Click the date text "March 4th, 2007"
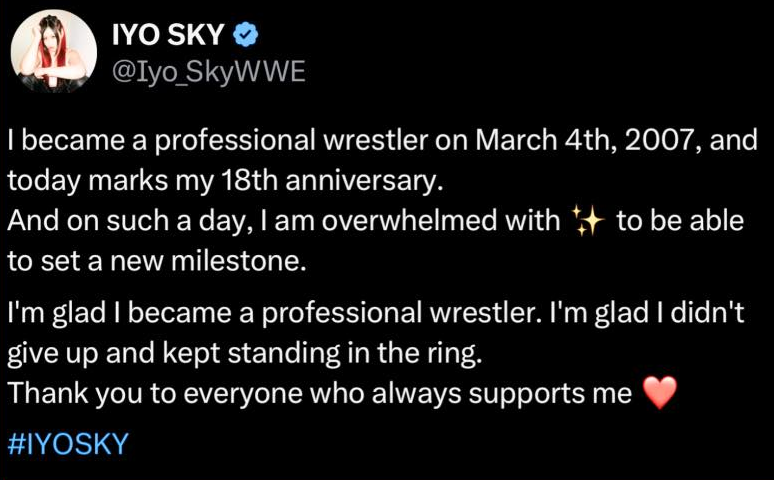 (x=588, y=140)
